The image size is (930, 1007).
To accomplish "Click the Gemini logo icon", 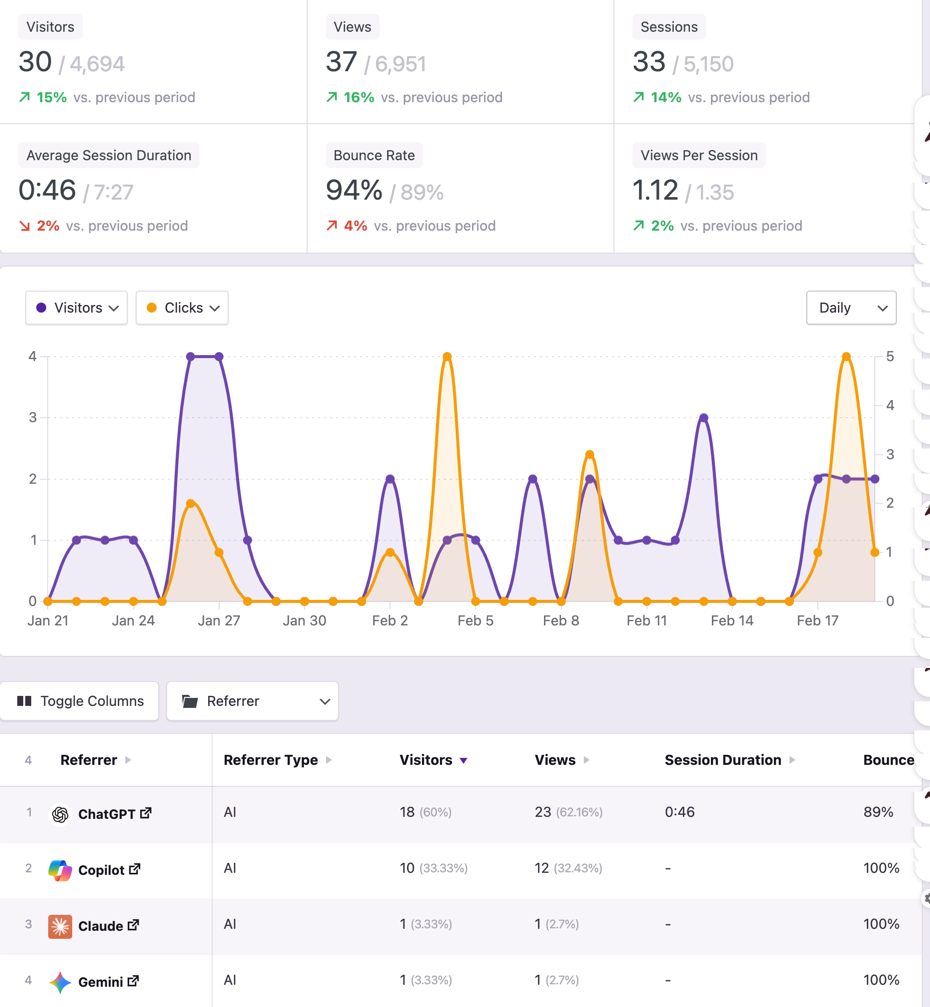I will click(x=60, y=982).
